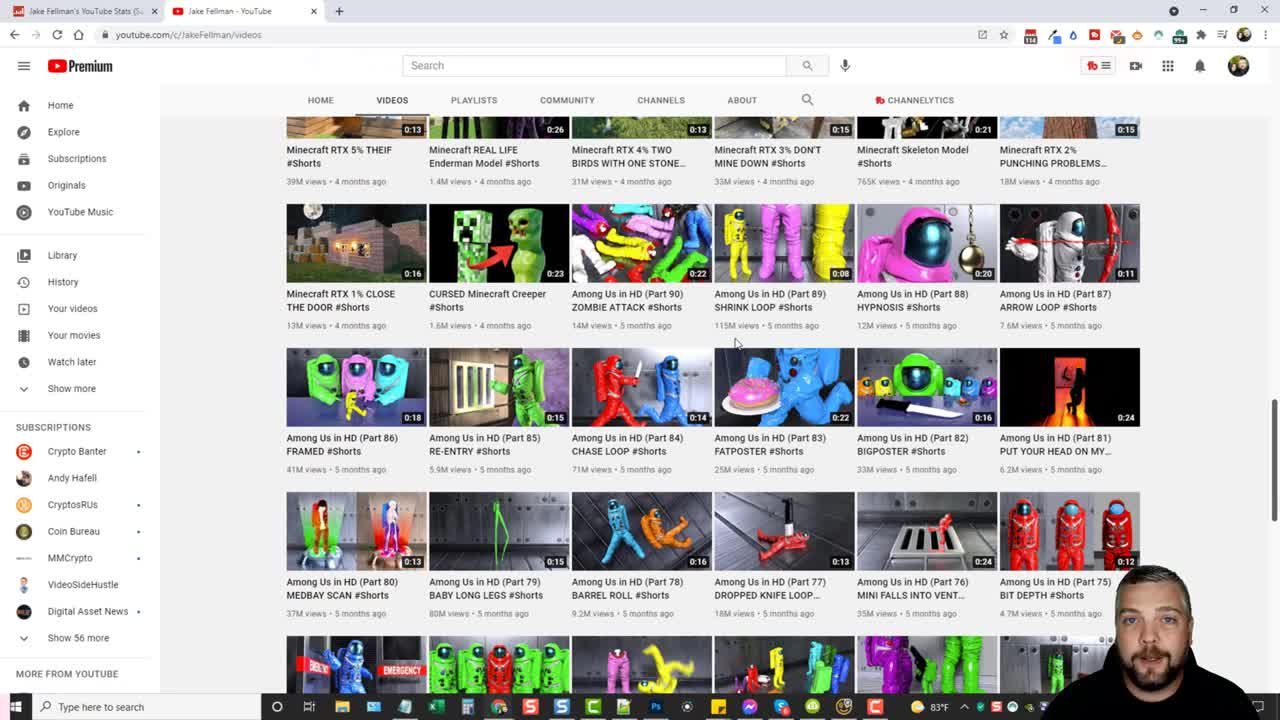Open Task View on the Windows taskbar
This screenshot has width=1280, height=720.
click(x=309, y=707)
